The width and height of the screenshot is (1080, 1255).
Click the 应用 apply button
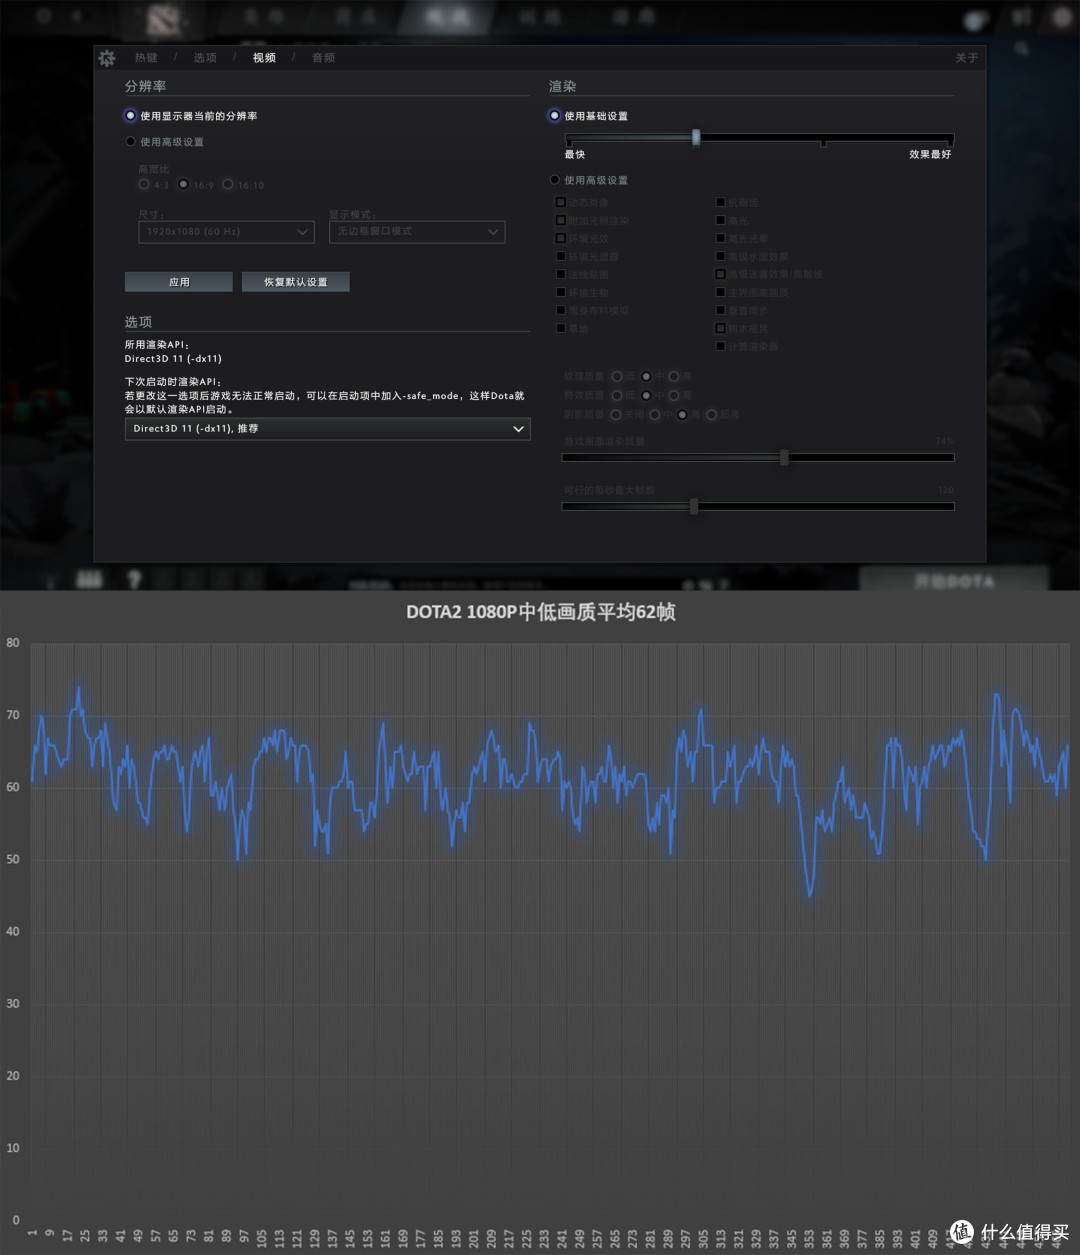pos(179,282)
